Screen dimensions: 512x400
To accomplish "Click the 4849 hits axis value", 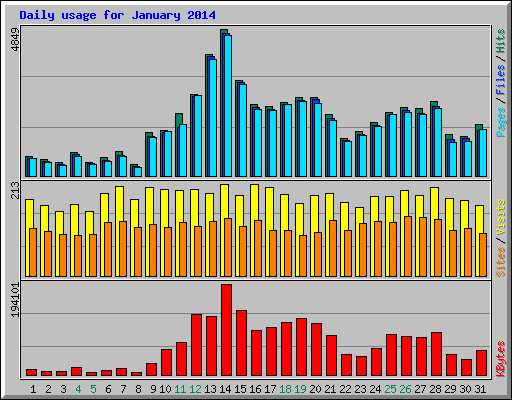I will pyautogui.click(x=16, y=40).
